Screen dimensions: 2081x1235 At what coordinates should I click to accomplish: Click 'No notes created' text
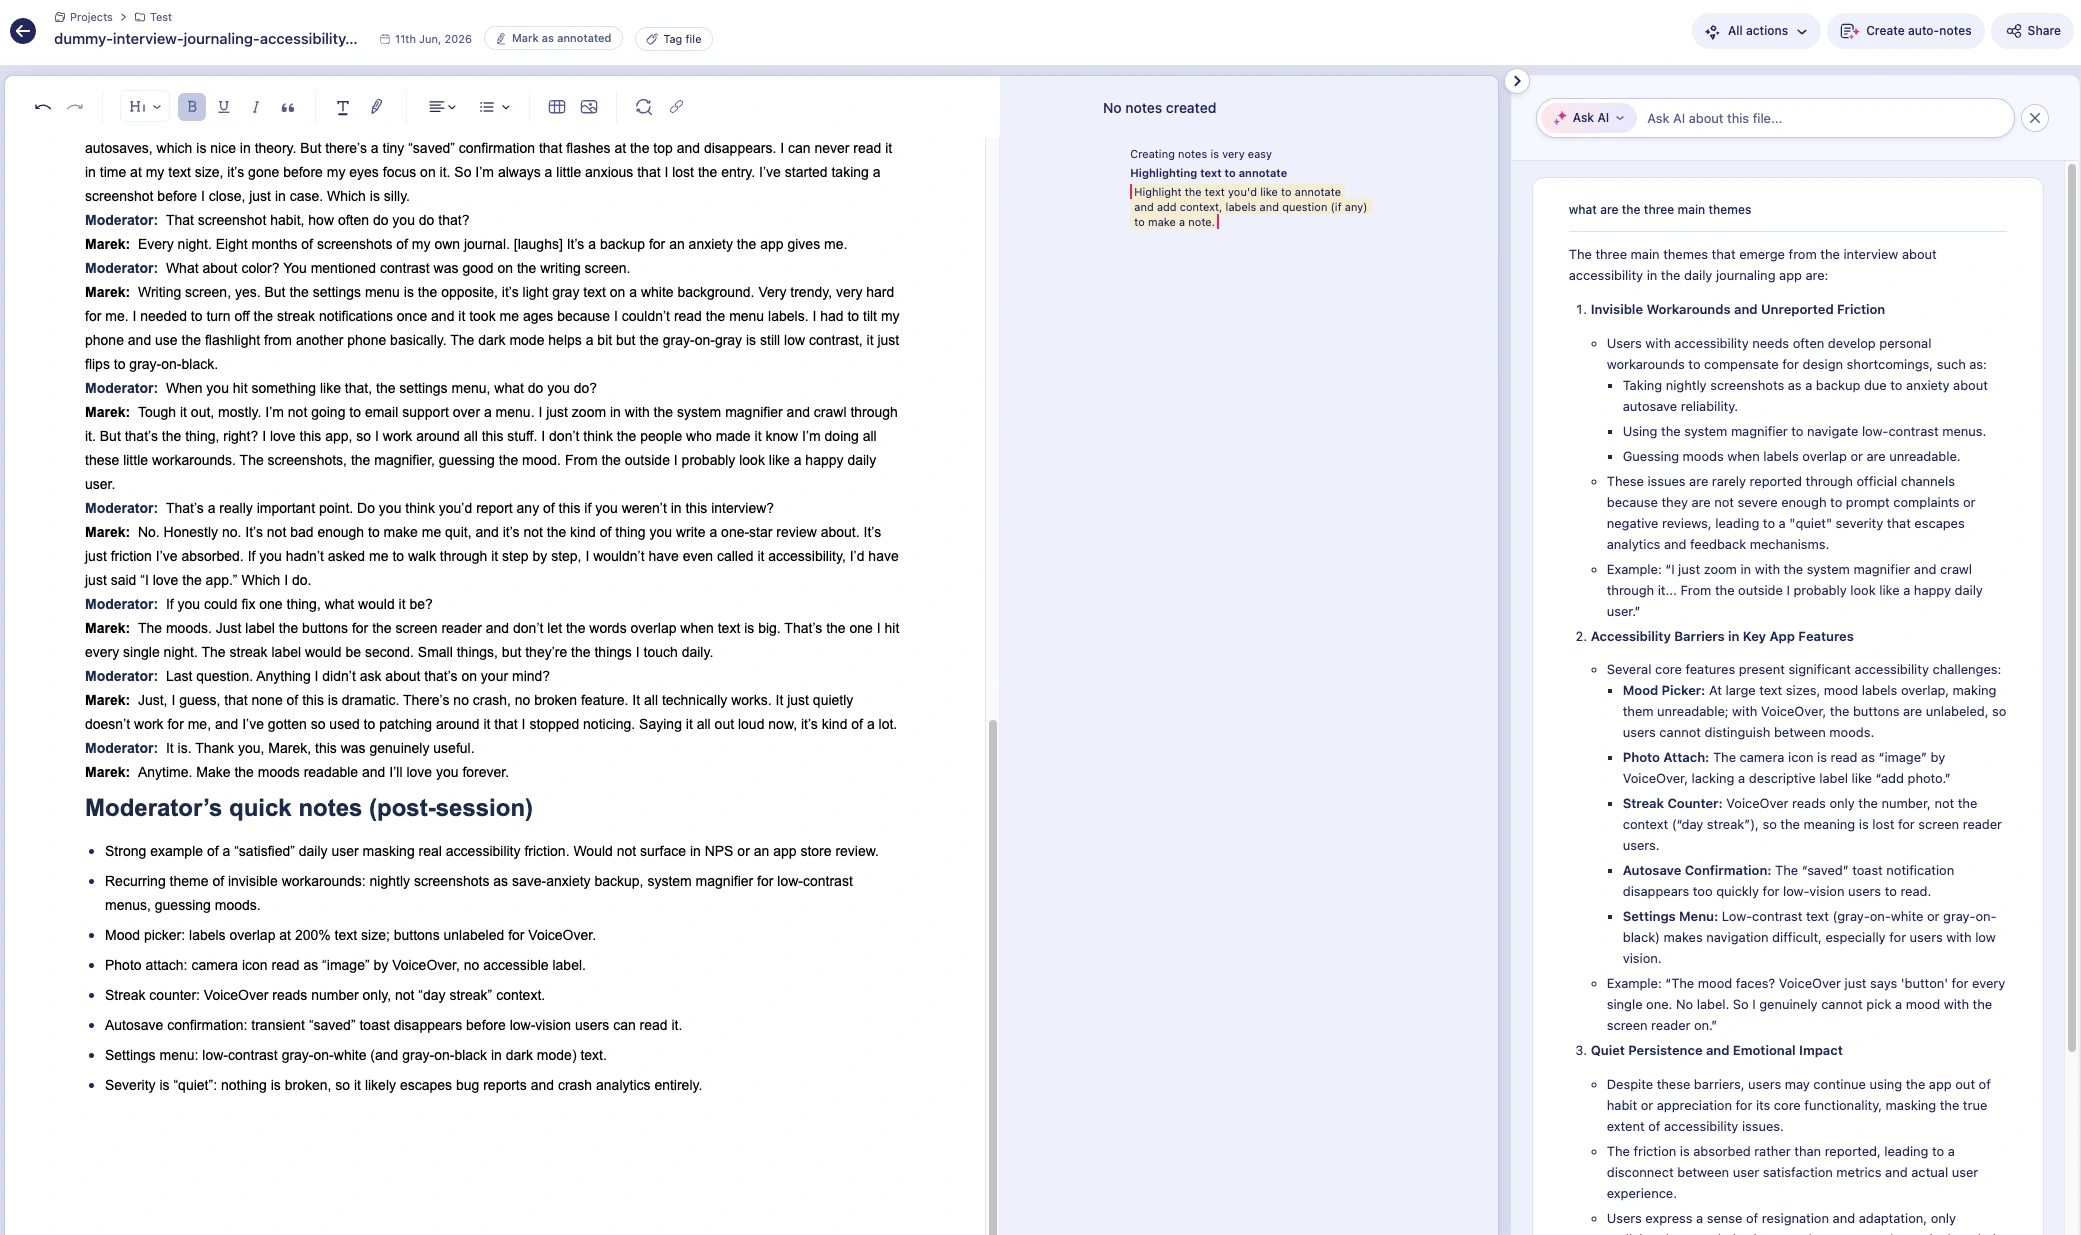[x=1159, y=108]
